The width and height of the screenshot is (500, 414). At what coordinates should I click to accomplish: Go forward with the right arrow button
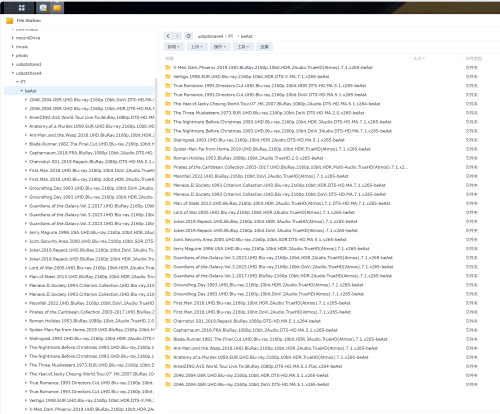coord(177,36)
